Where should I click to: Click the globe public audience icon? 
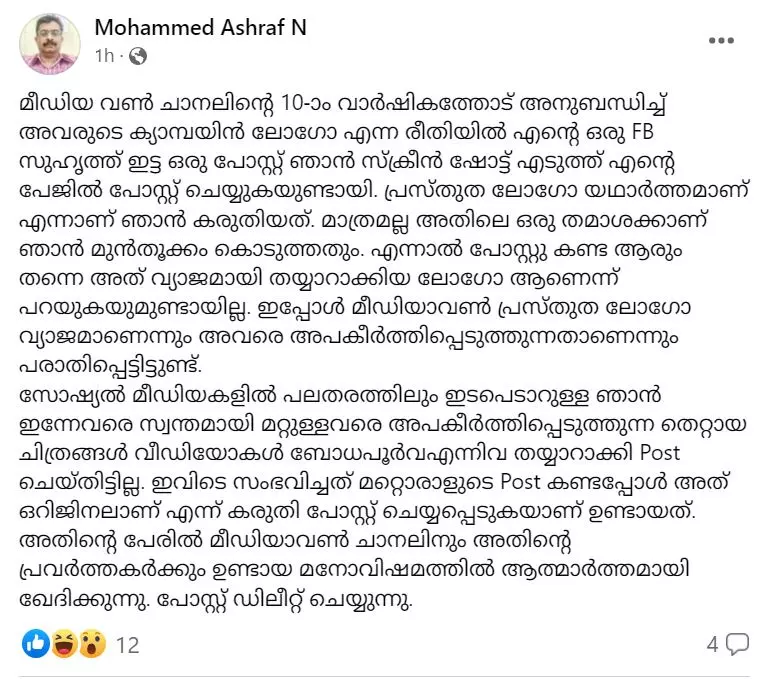(138, 56)
